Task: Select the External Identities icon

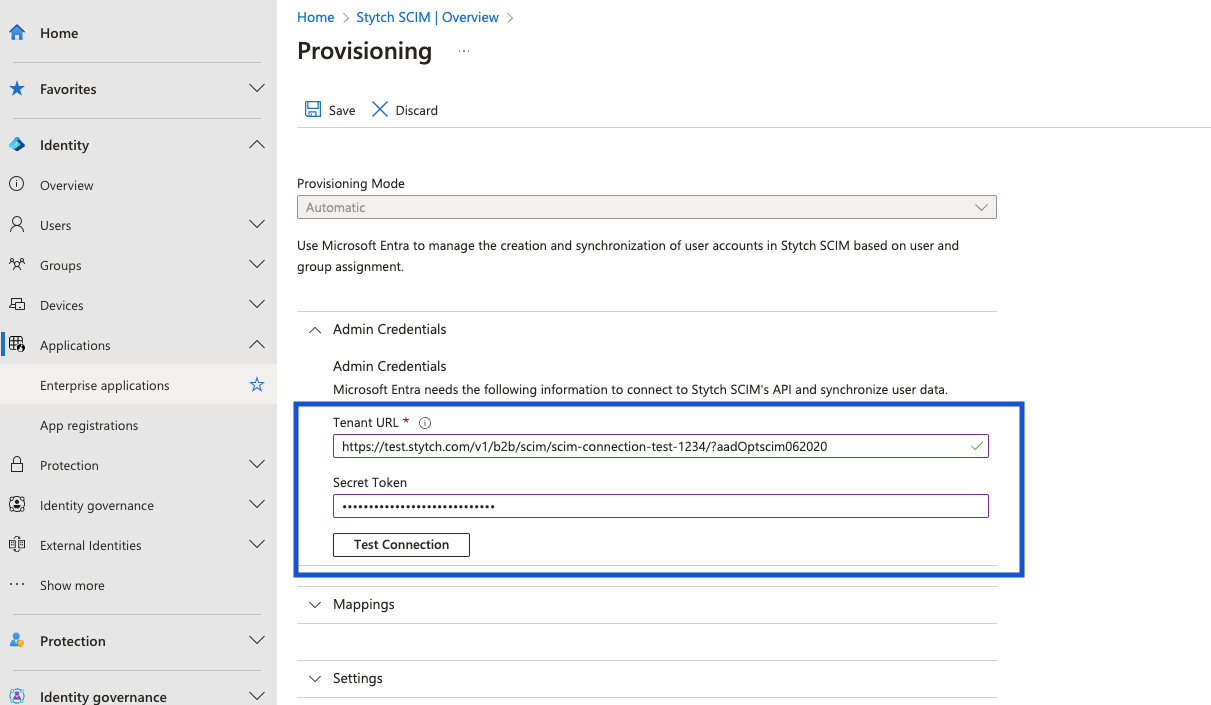Action: click(16, 544)
